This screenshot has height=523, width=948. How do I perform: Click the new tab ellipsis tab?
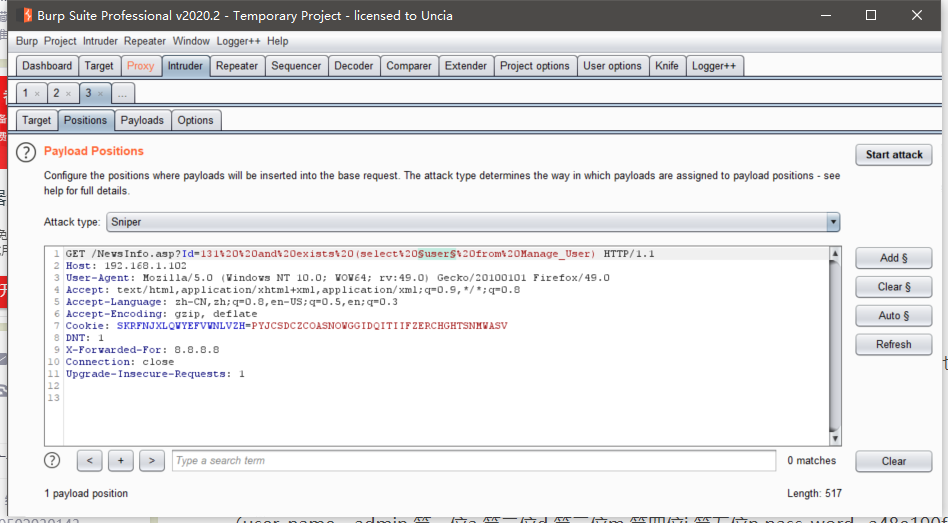click(x=123, y=94)
